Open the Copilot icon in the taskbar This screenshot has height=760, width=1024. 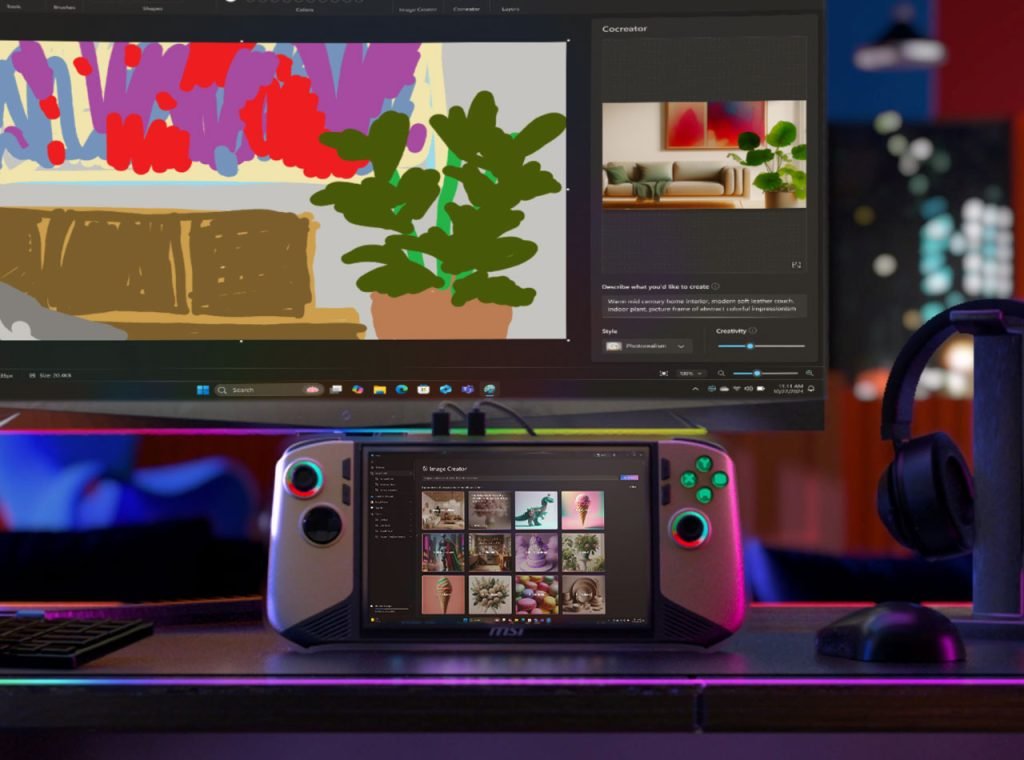coord(357,390)
